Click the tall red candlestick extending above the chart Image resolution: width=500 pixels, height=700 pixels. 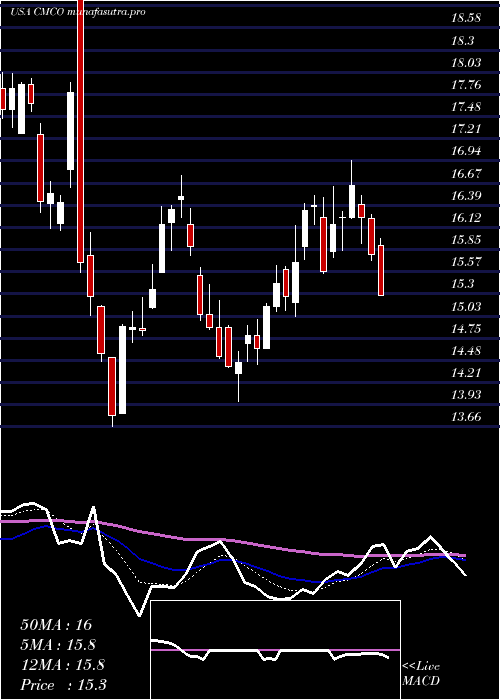(x=80, y=134)
